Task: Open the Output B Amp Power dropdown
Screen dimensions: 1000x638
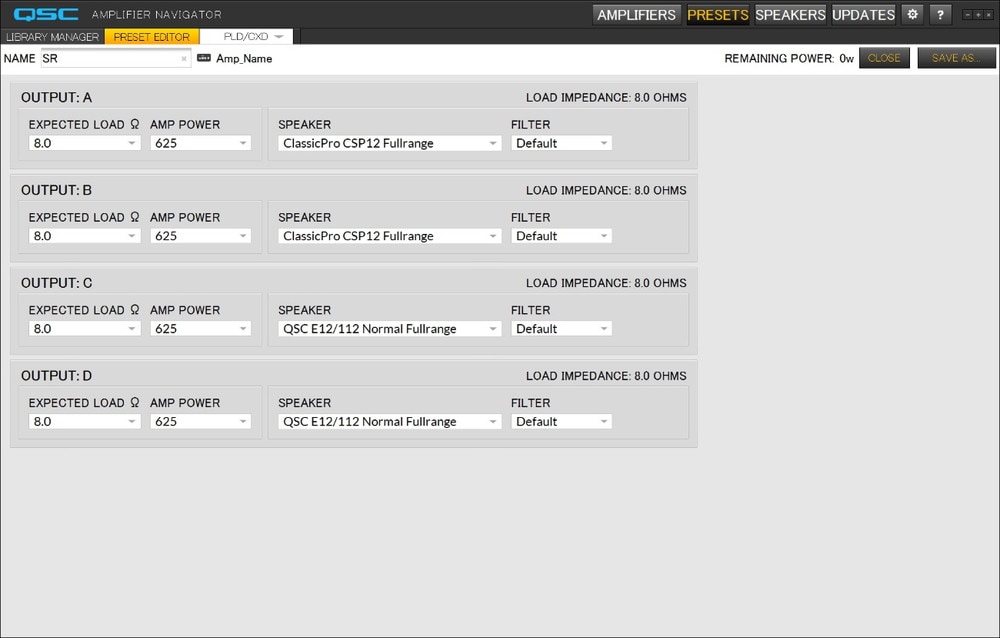Action: coord(200,236)
